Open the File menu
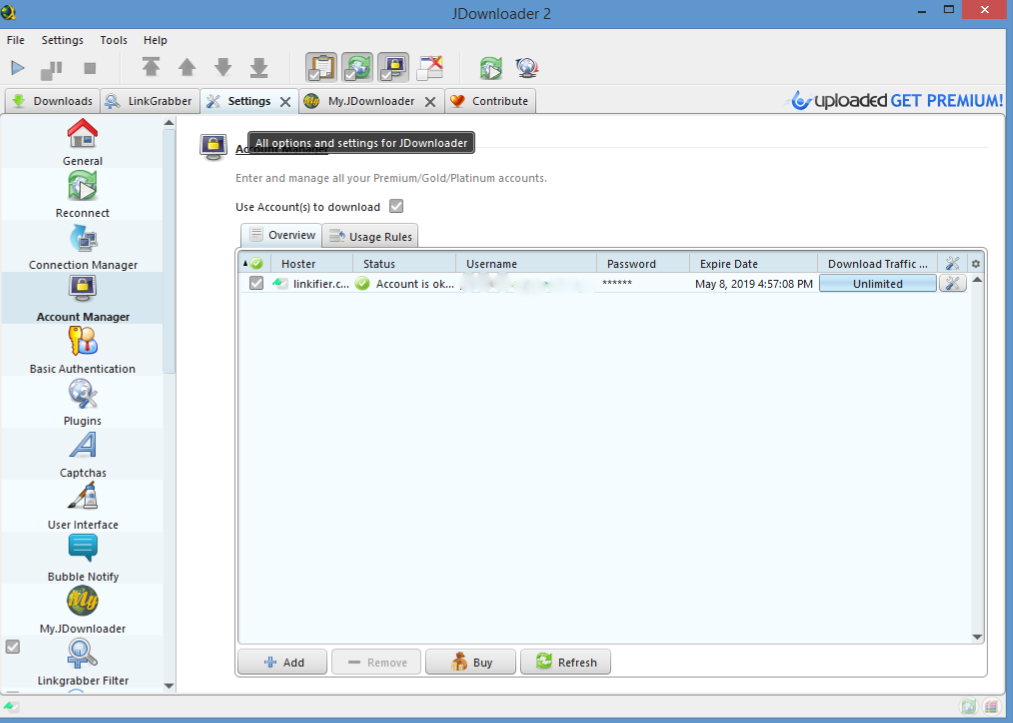 point(16,40)
